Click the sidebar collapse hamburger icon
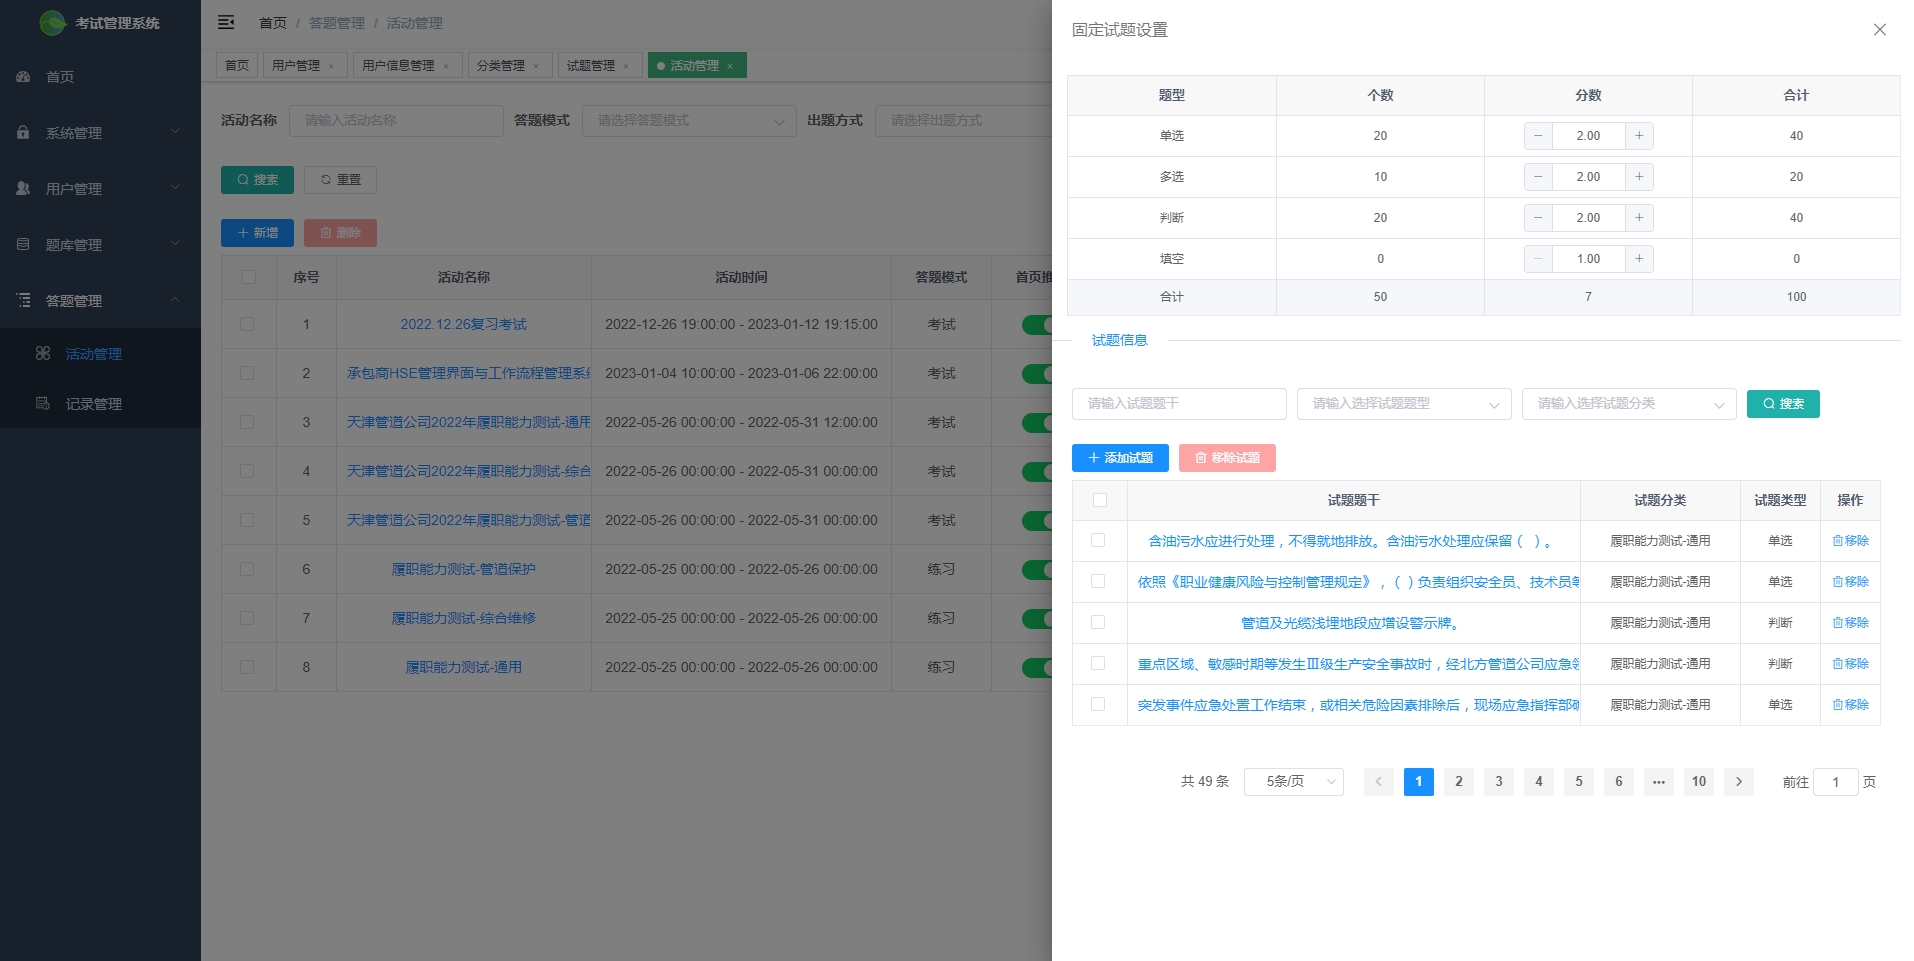Screen dimensions: 1914x961 pos(226,22)
